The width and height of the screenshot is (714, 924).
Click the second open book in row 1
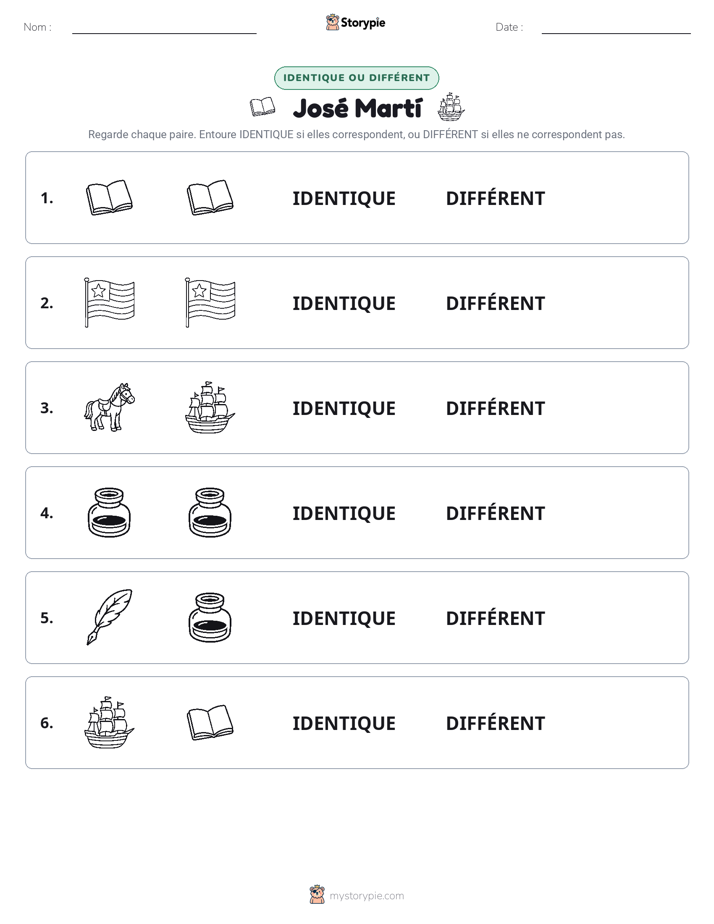(x=210, y=197)
